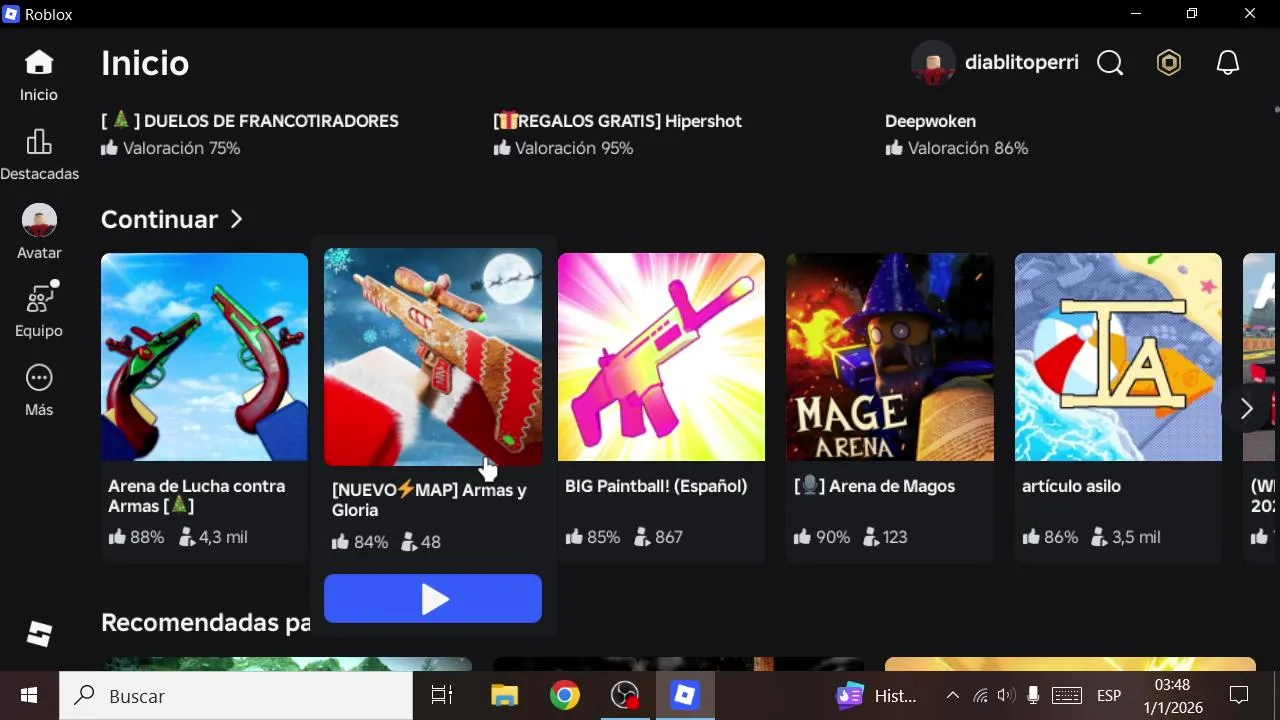Open the Deepwoken game title
Viewport: 1280px width, 720px height.
pos(930,121)
